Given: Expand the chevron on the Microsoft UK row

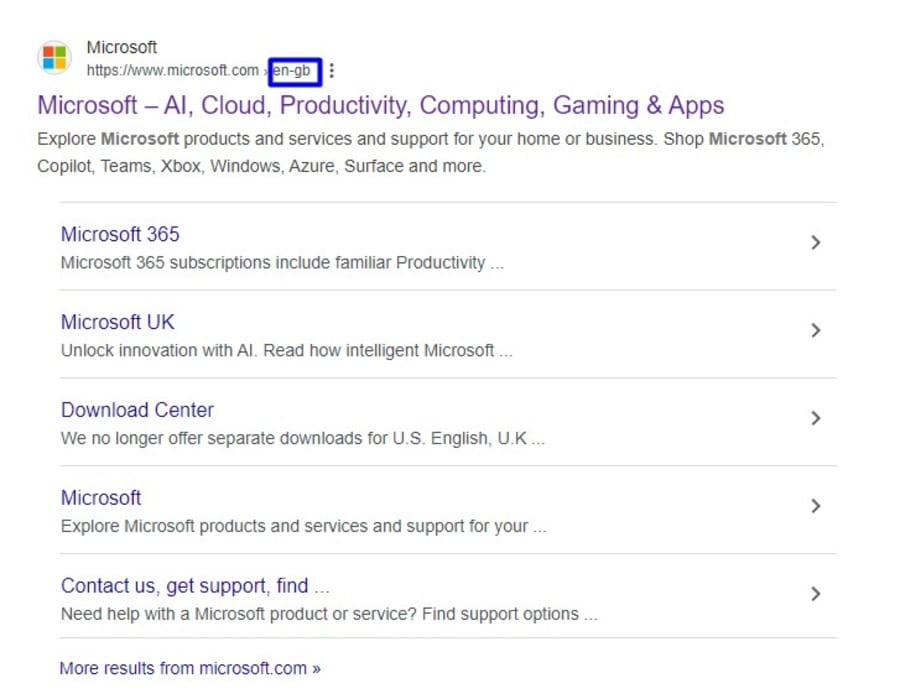Looking at the screenshot, I should click(816, 331).
